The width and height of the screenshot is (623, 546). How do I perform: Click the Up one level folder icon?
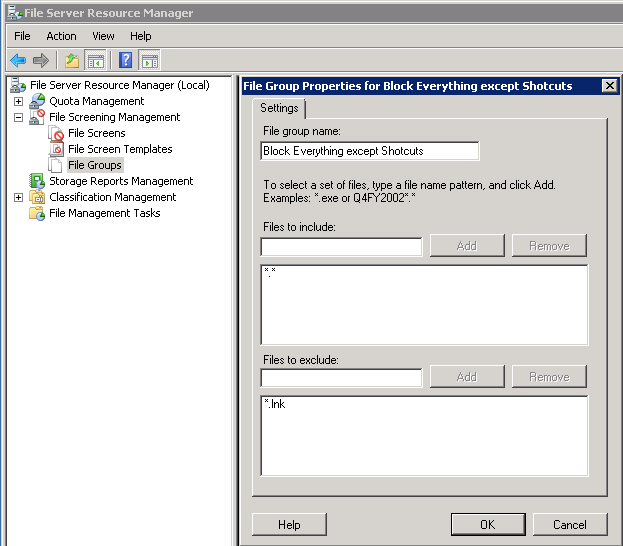click(x=72, y=60)
